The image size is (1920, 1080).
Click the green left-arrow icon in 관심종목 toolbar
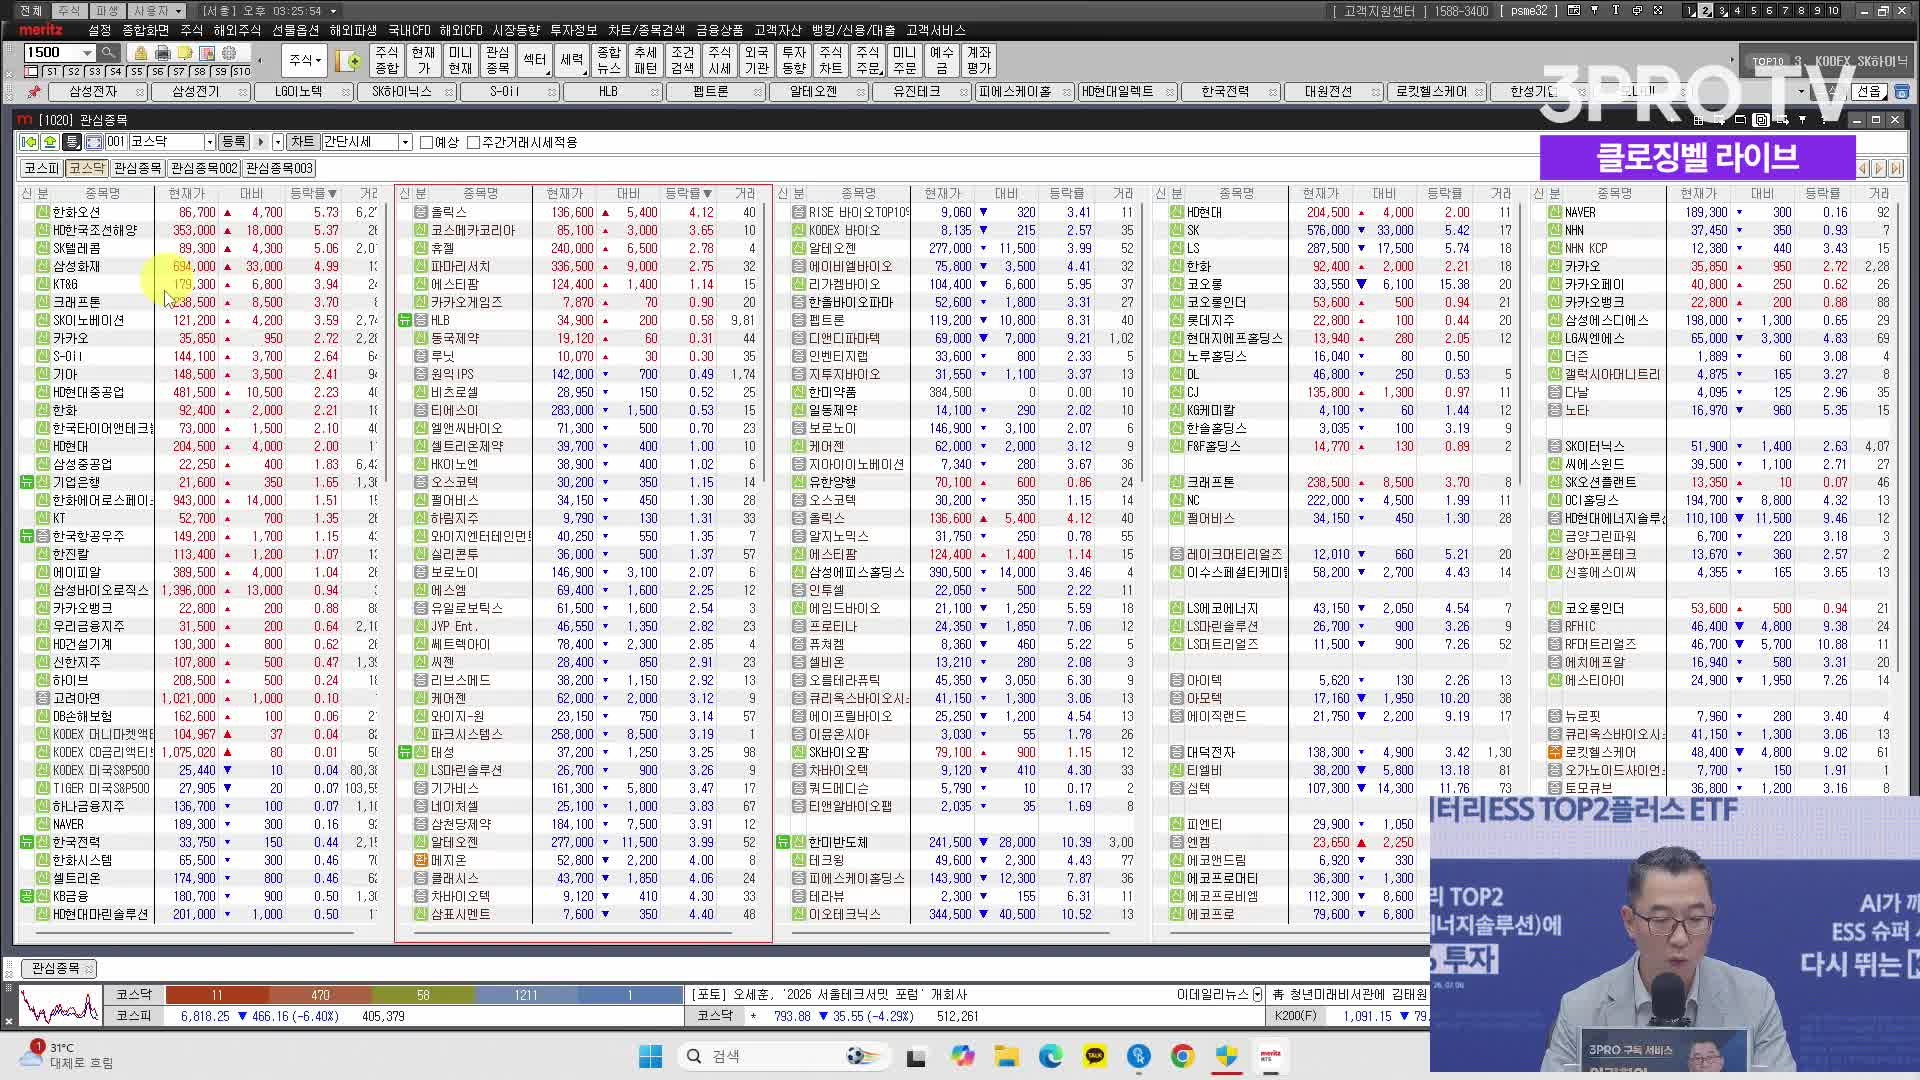coord(29,142)
